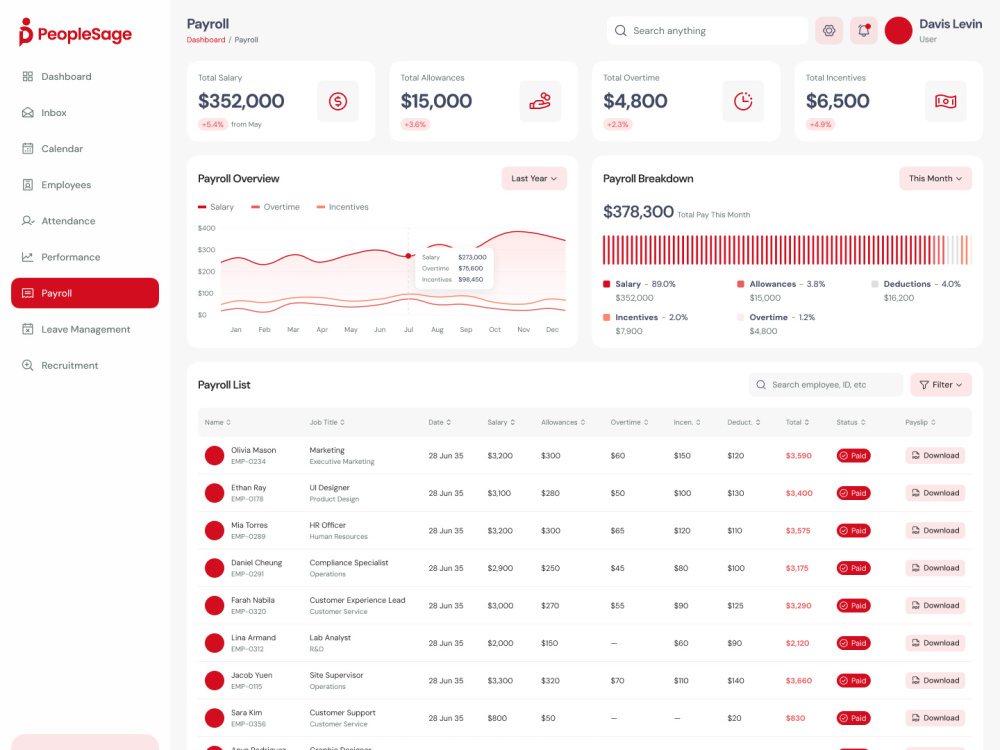
Task: Click the Paid status badge for Lina Armand
Action: (853, 643)
